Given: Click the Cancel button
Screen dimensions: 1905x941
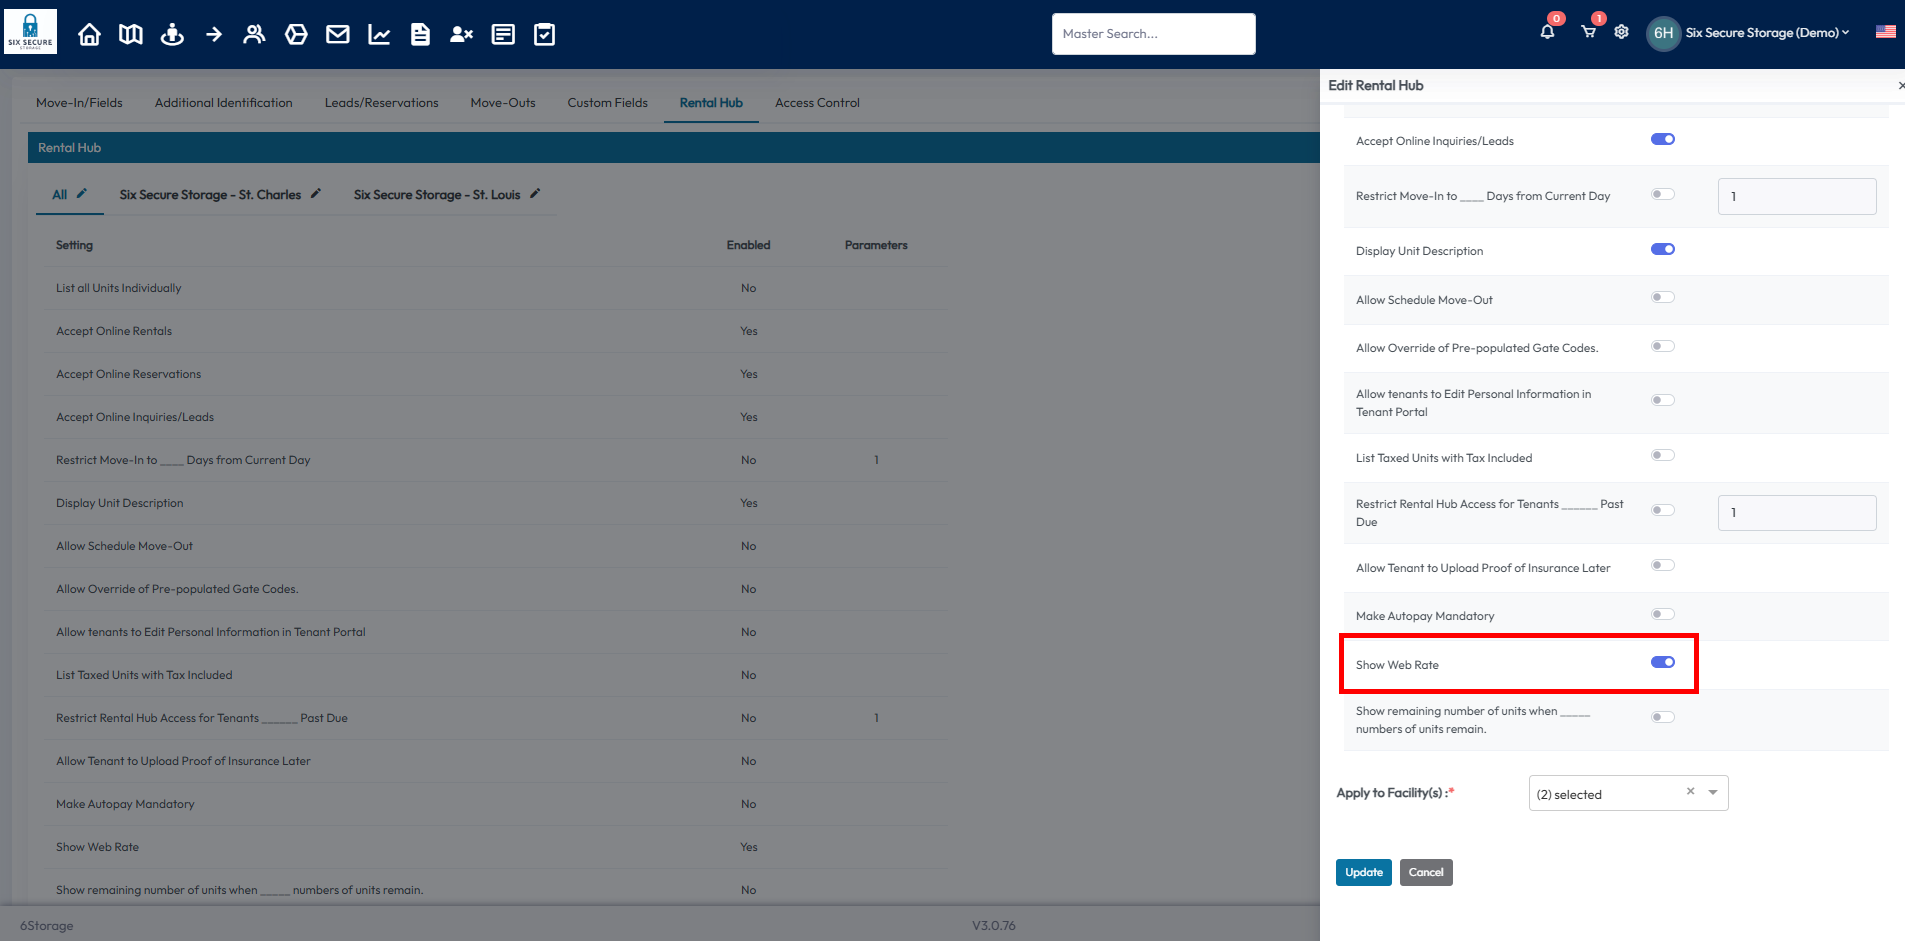Looking at the screenshot, I should [1425, 872].
